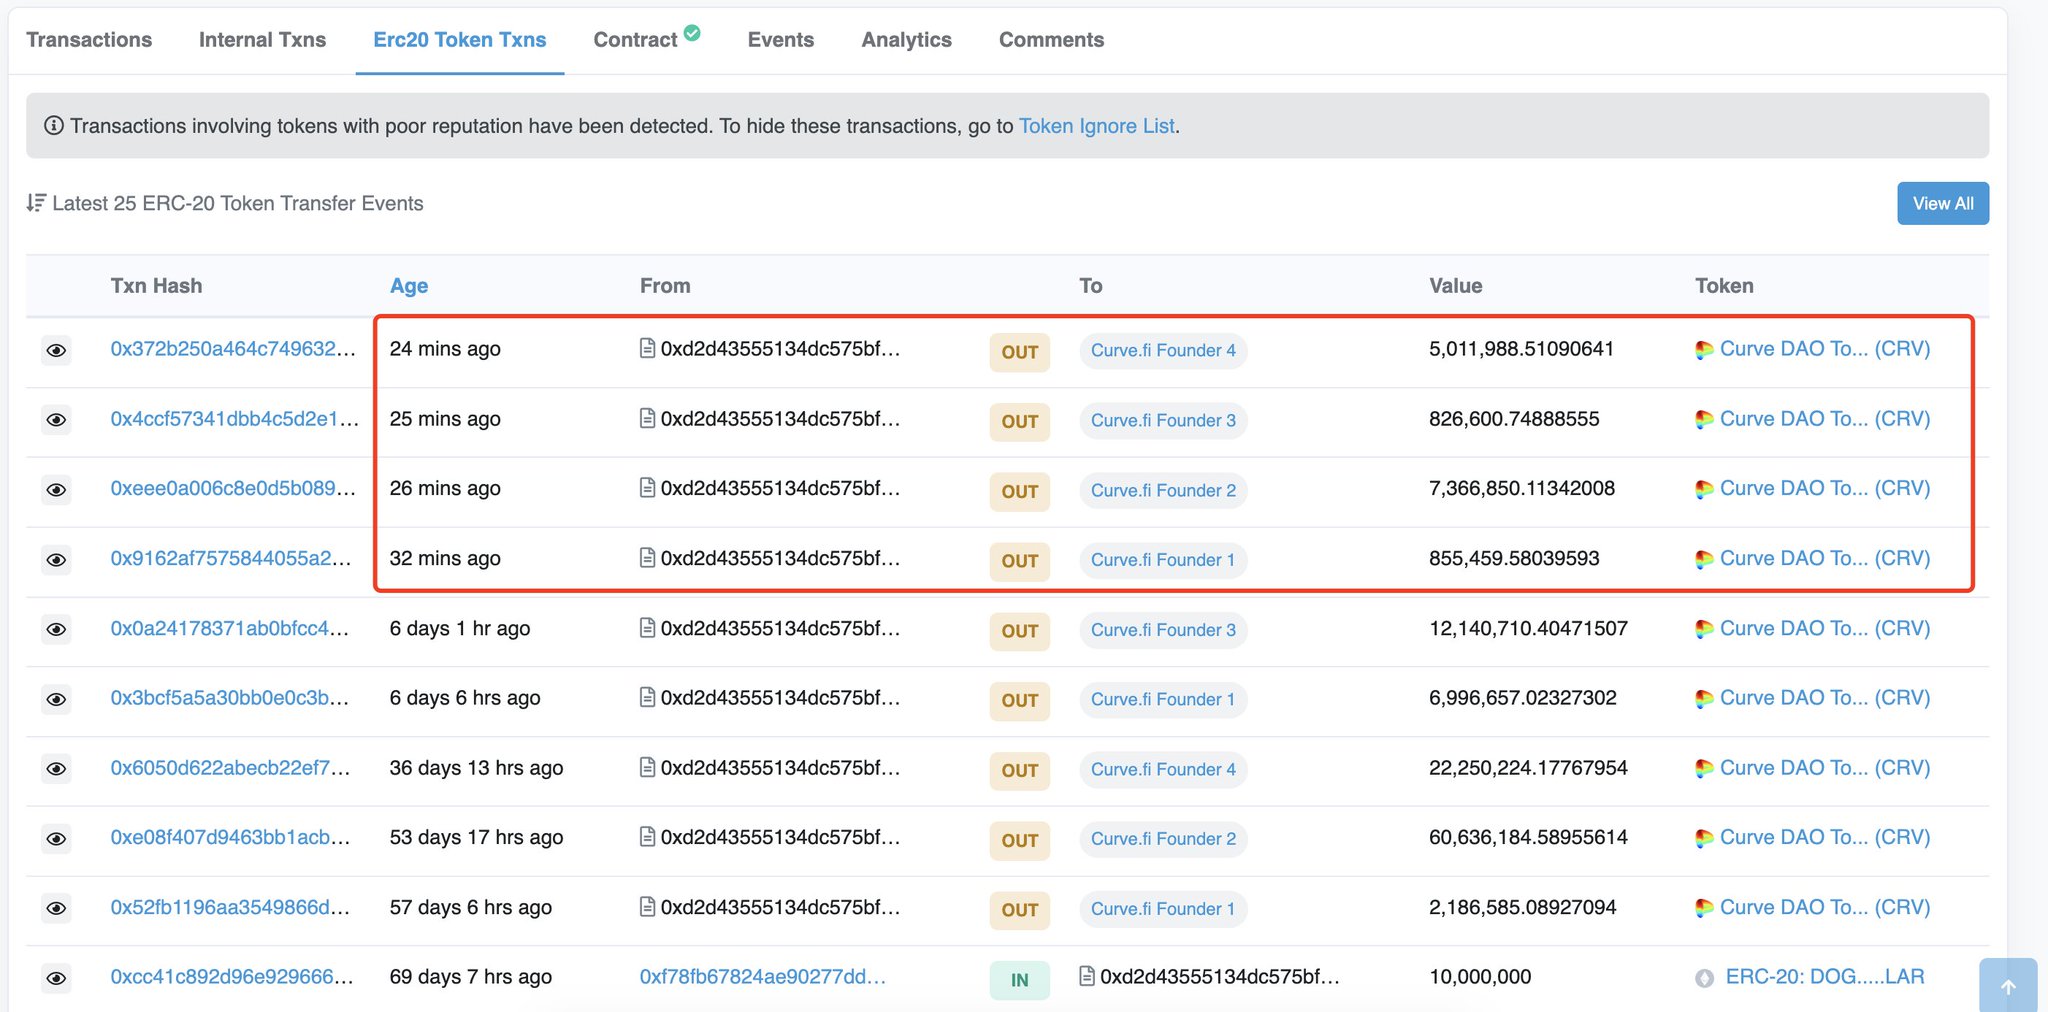Image resolution: width=2048 pixels, height=1012 pixels.
Task: Open the Token Ignore List link
Action: 1097,126
